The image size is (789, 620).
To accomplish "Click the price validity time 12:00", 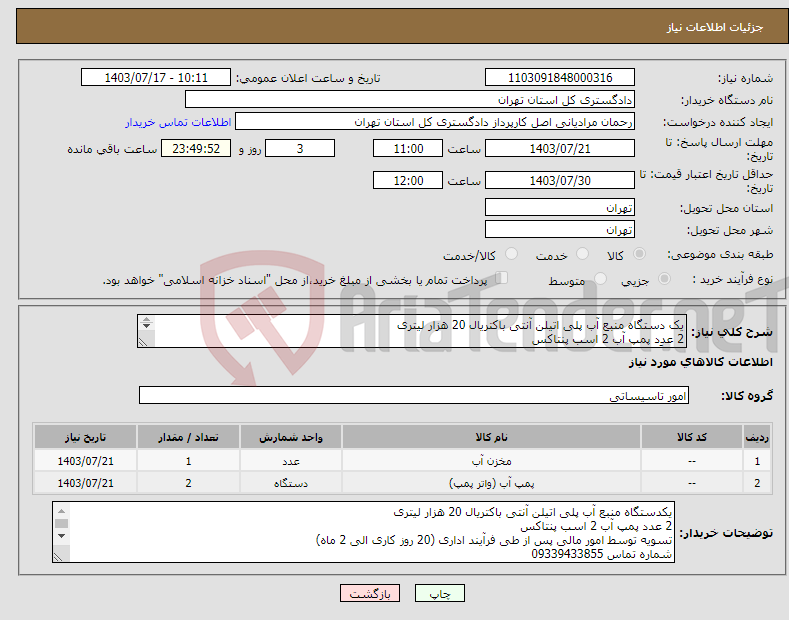I will coord(408,180).
